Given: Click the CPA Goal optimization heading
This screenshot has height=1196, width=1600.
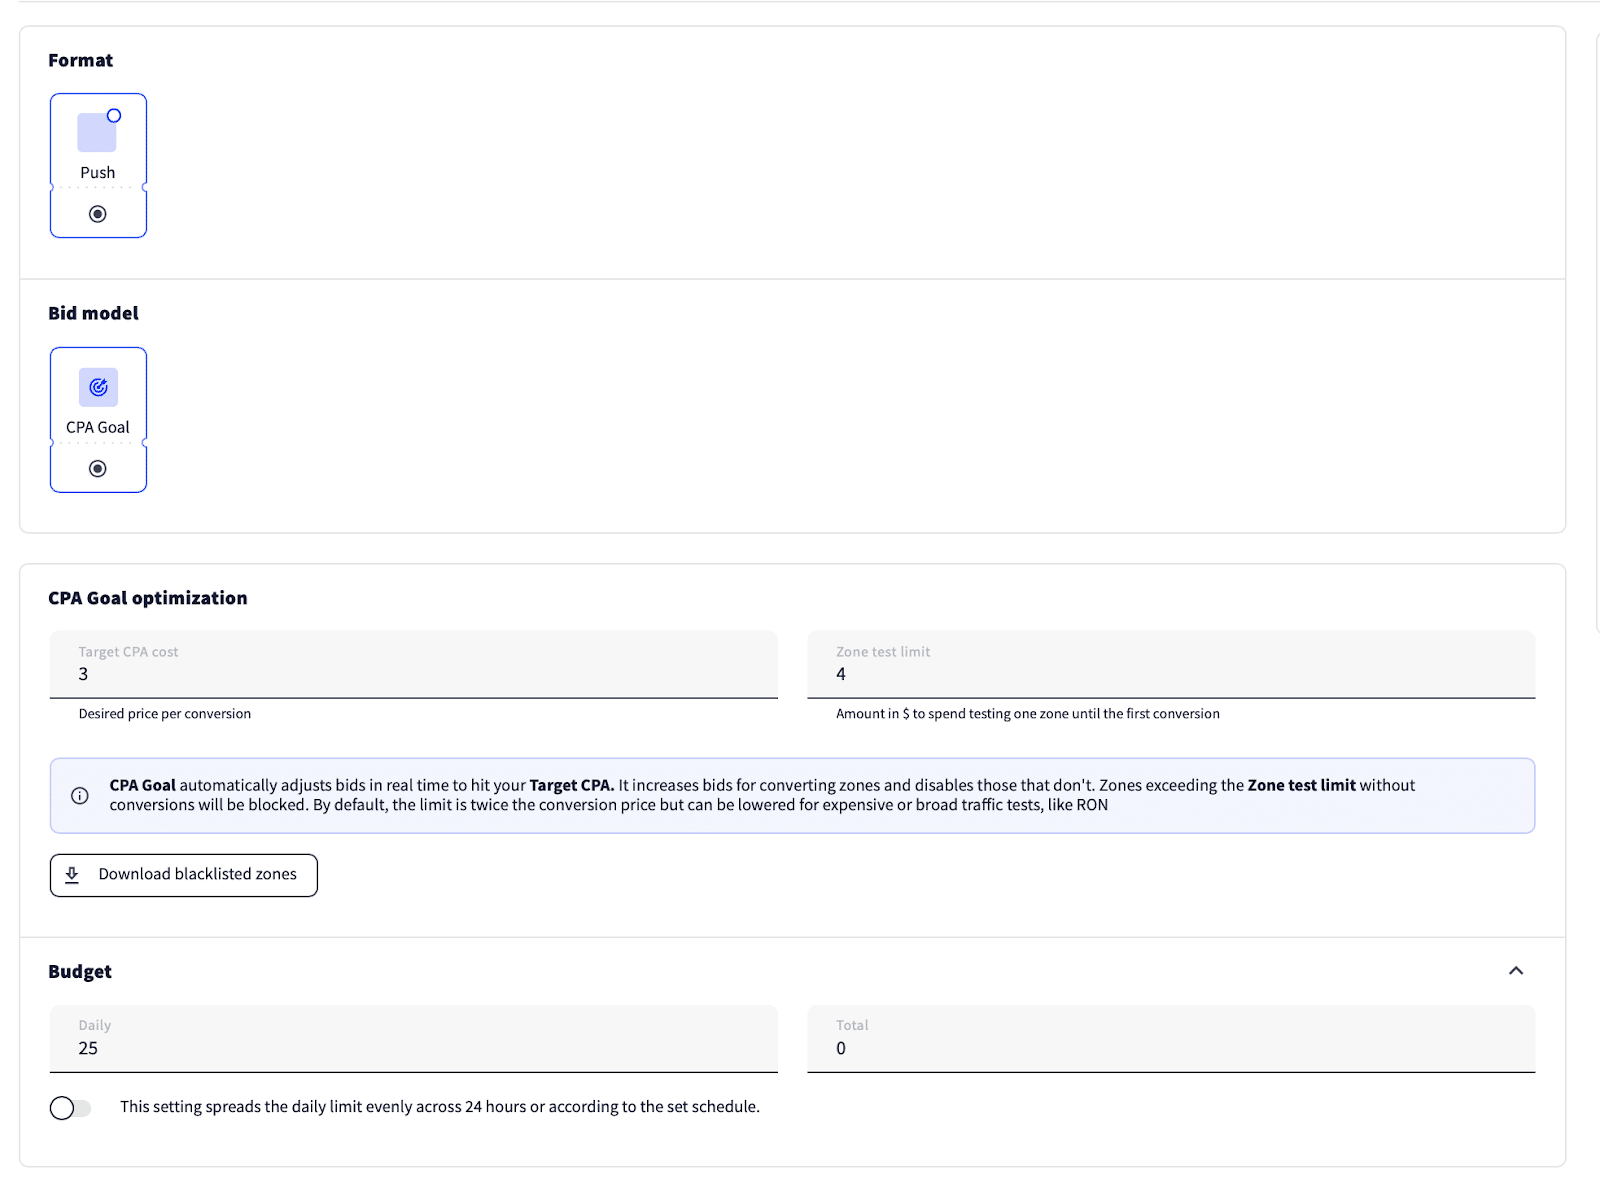Looking at the screenshot, I should pos(148,598).
